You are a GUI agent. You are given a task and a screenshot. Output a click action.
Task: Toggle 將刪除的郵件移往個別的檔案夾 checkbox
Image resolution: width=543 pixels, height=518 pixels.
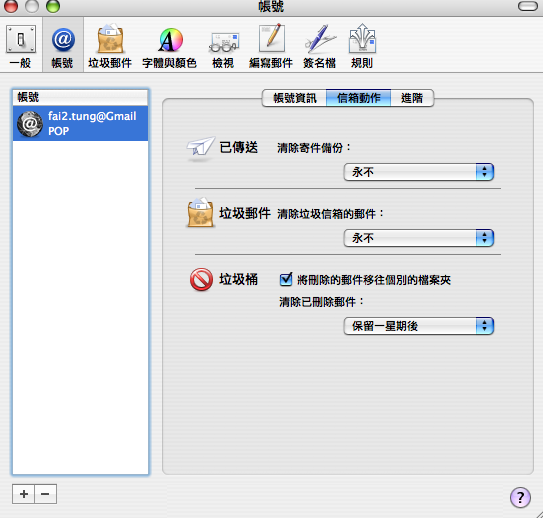click(x=286, y=279)
